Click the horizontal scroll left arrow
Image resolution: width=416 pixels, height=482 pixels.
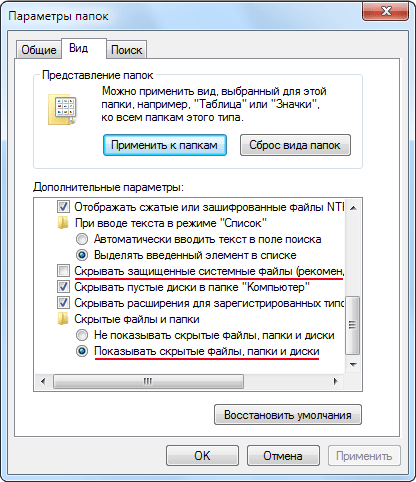click(x=43, y=381)
